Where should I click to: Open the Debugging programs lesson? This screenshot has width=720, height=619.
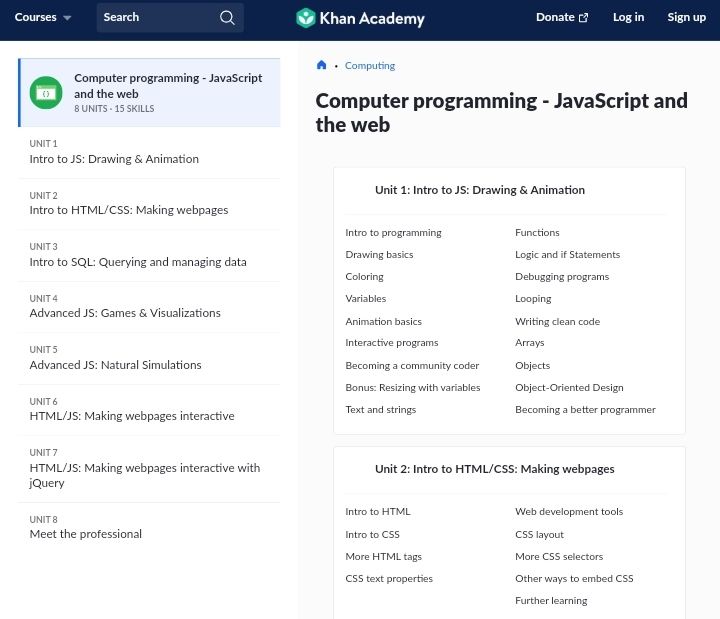click(561, 277)
